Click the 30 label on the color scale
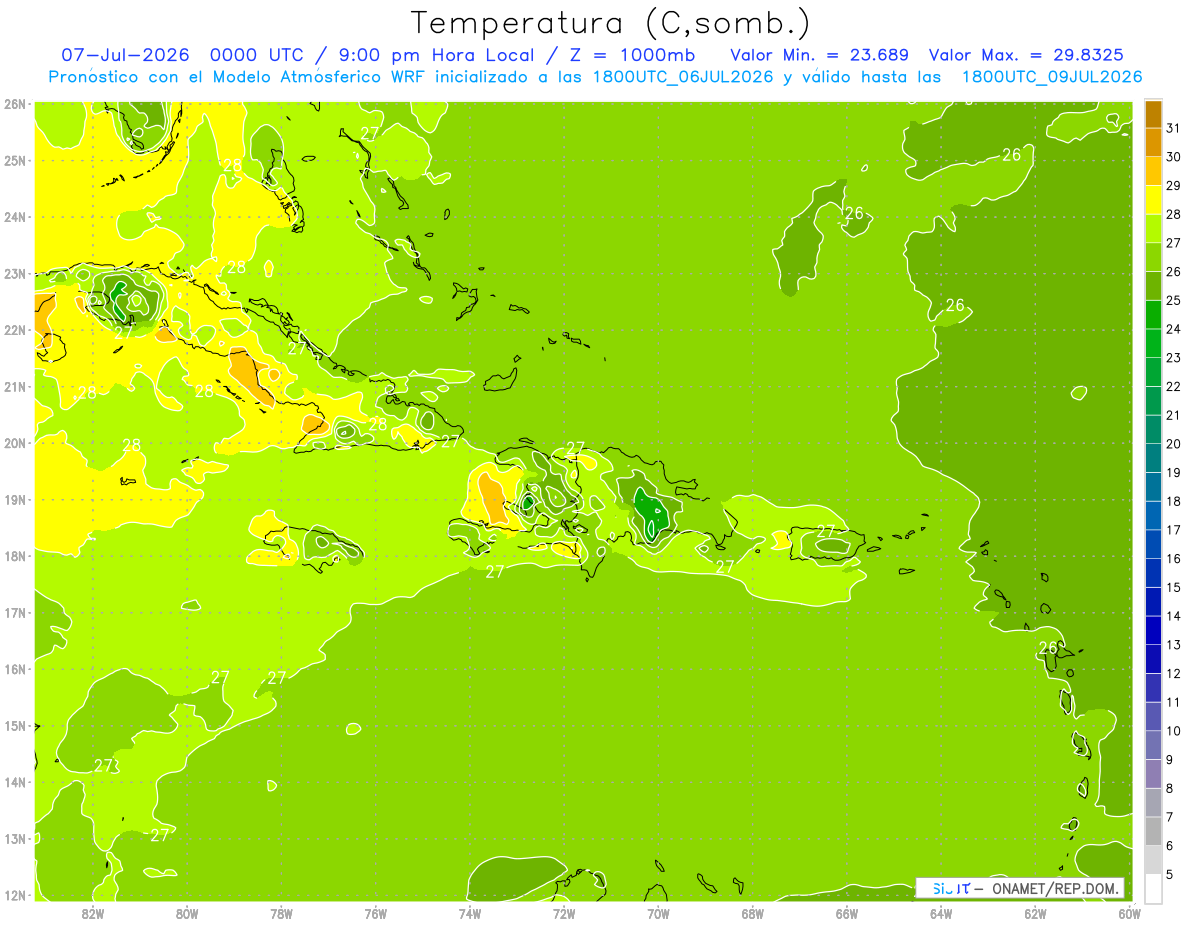This screenshot has width=1200, height=927. coord(1173,157)
